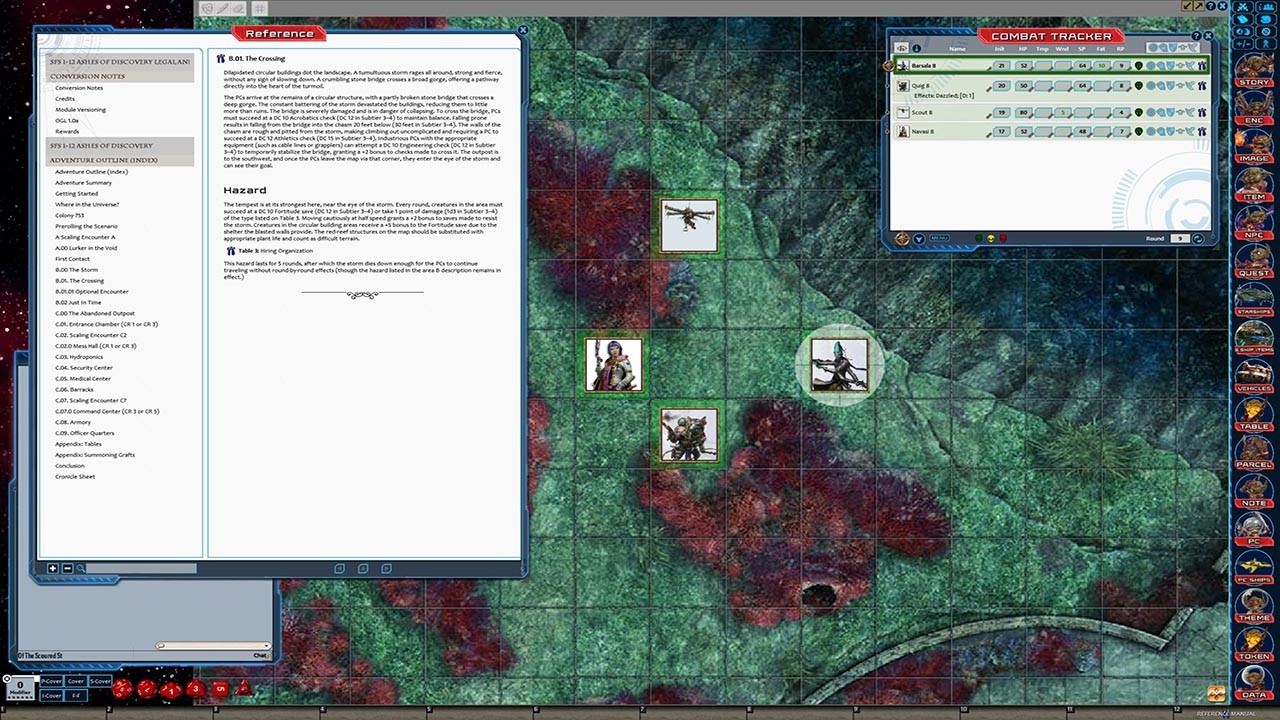Adjust the reference window zoom slider

click(x=140, y=568)
